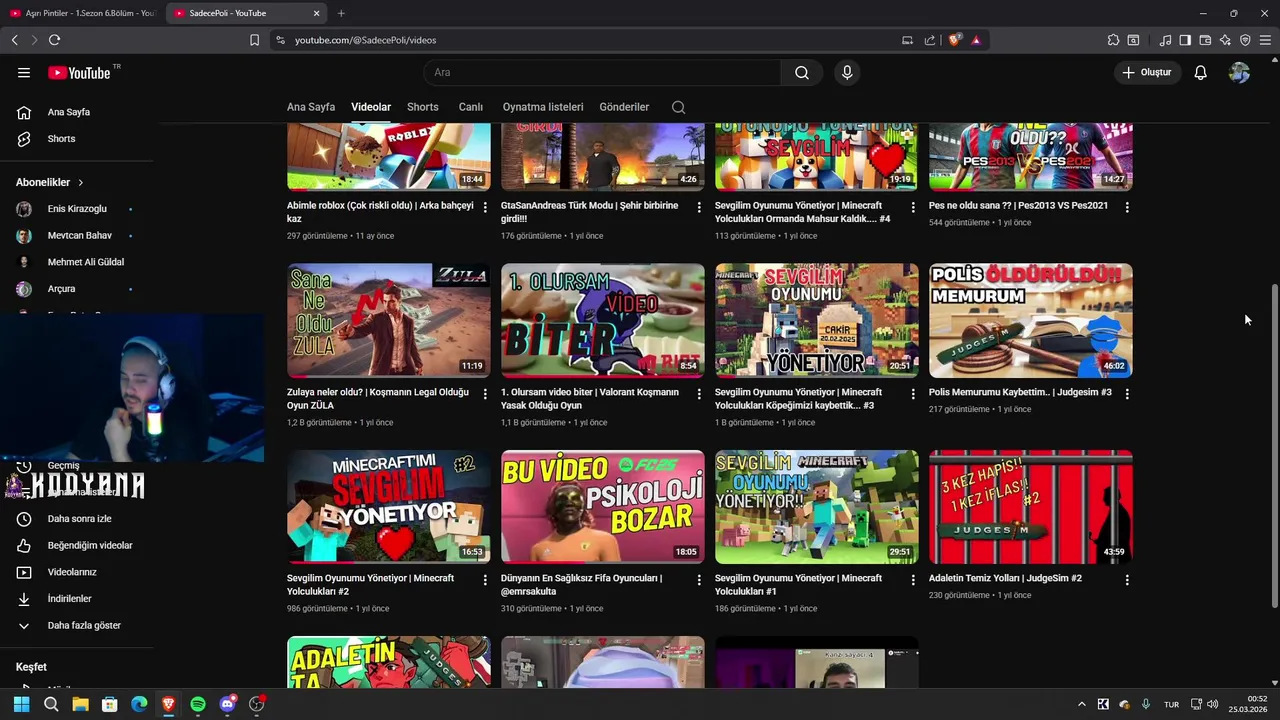Open 'Pes ne oldu sana ??' video title
Viewport: 1280px width, 720px height.
(x=1018, y=206)
